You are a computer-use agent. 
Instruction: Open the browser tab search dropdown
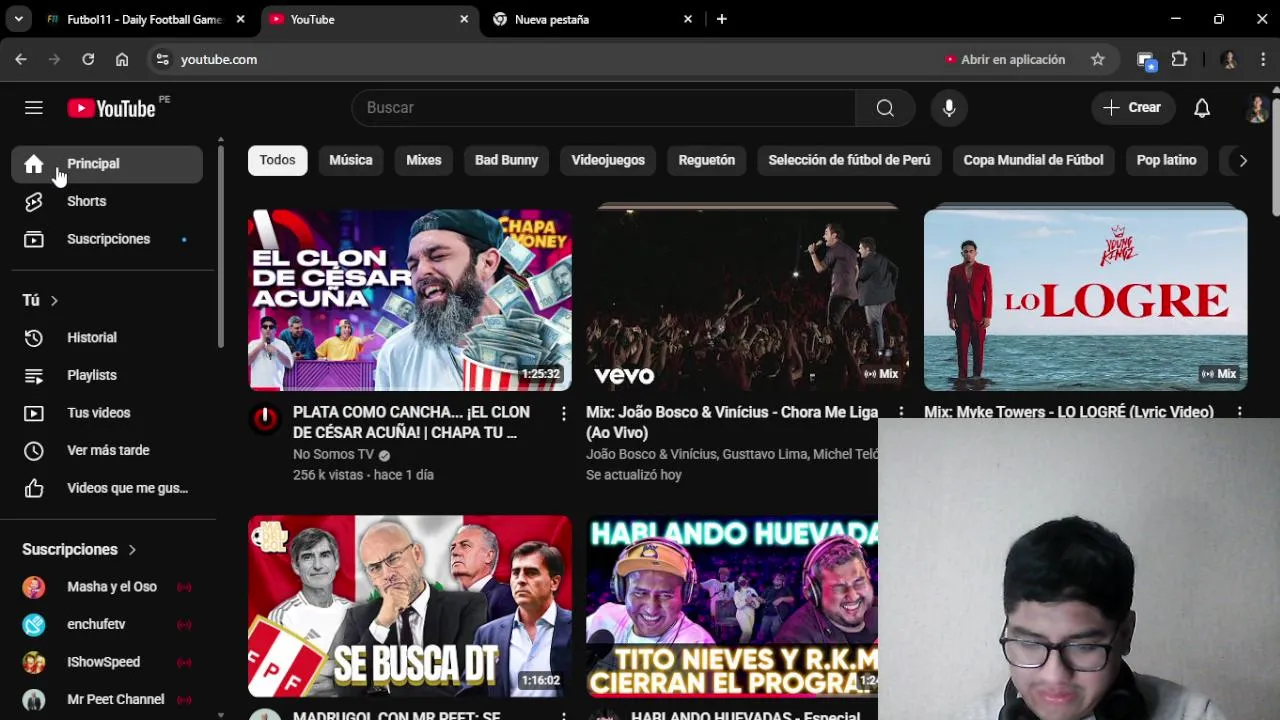coord(18,19)
